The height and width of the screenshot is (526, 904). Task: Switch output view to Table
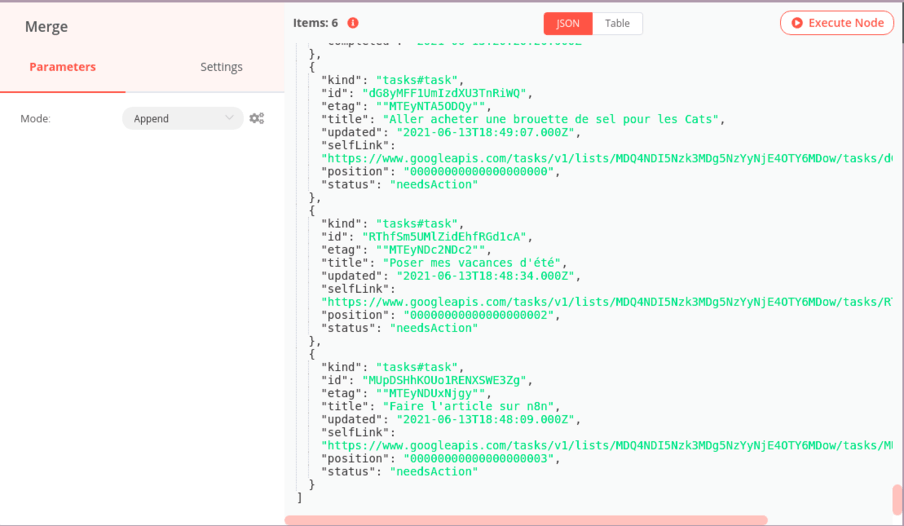tap(617, 23)
